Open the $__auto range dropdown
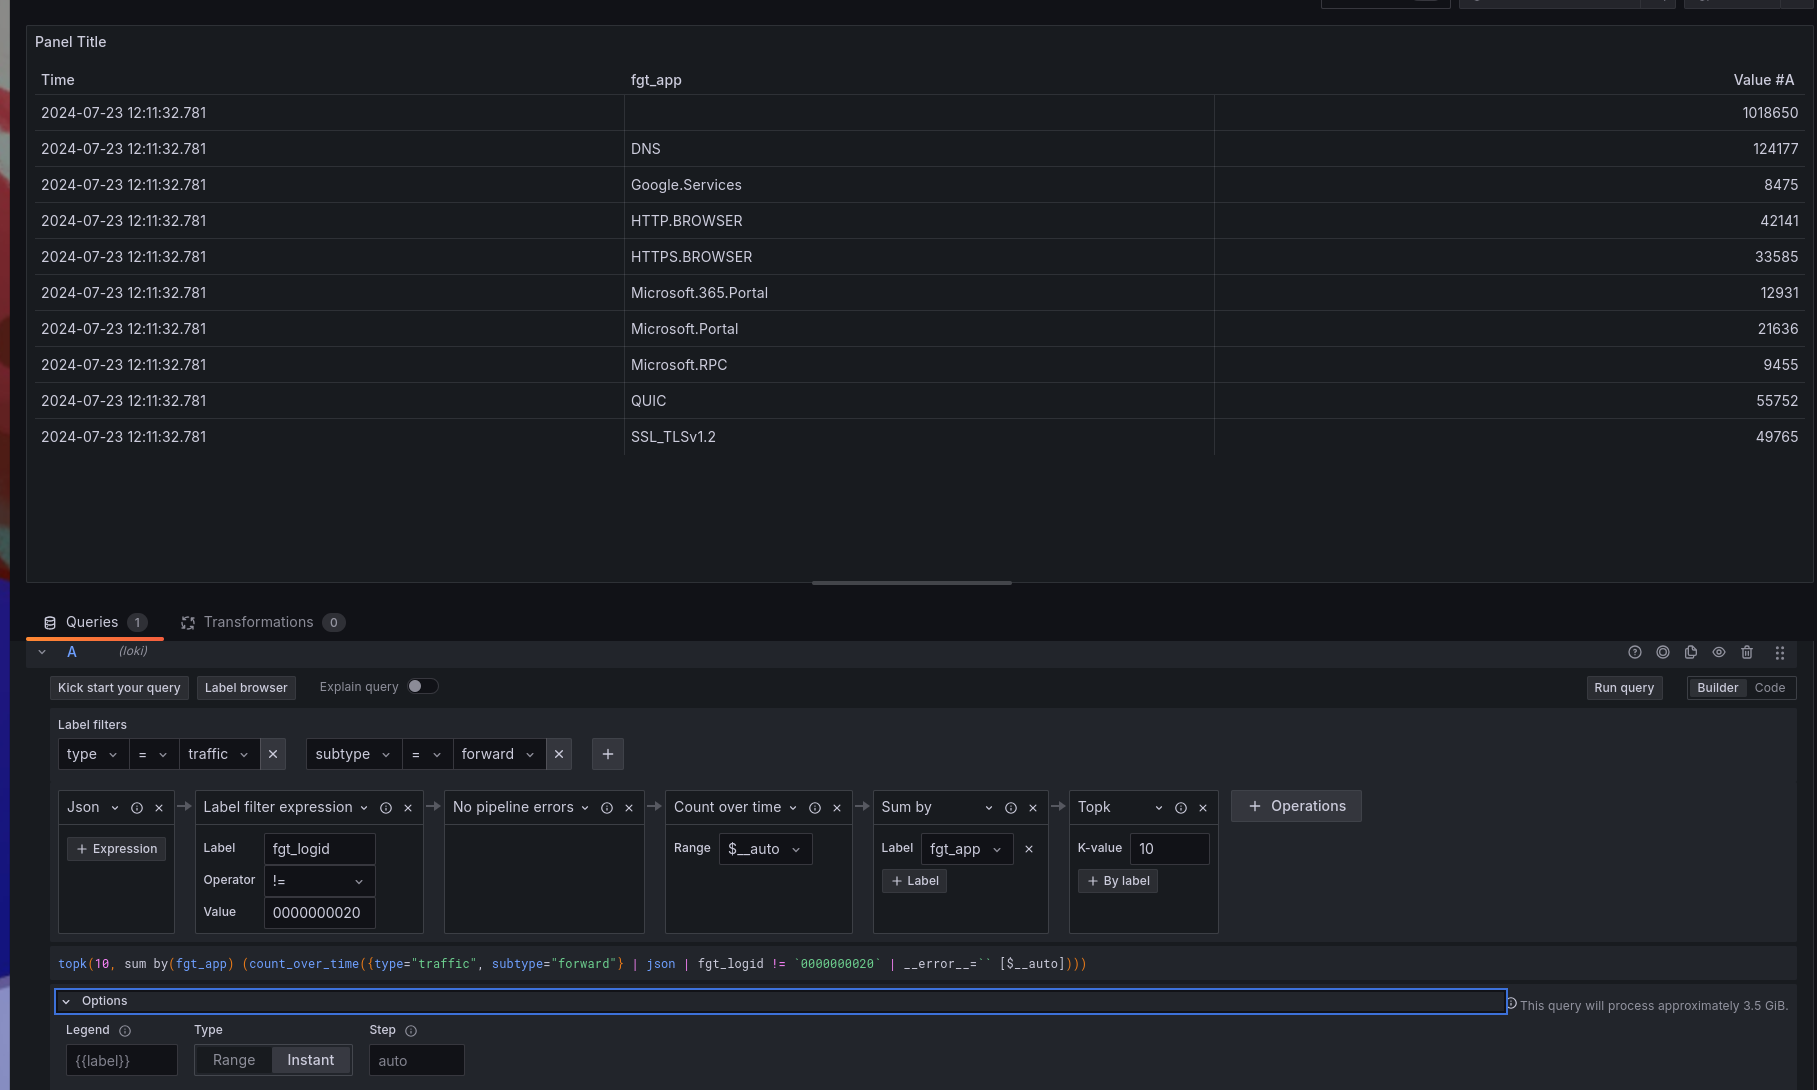 coord(765,848)
